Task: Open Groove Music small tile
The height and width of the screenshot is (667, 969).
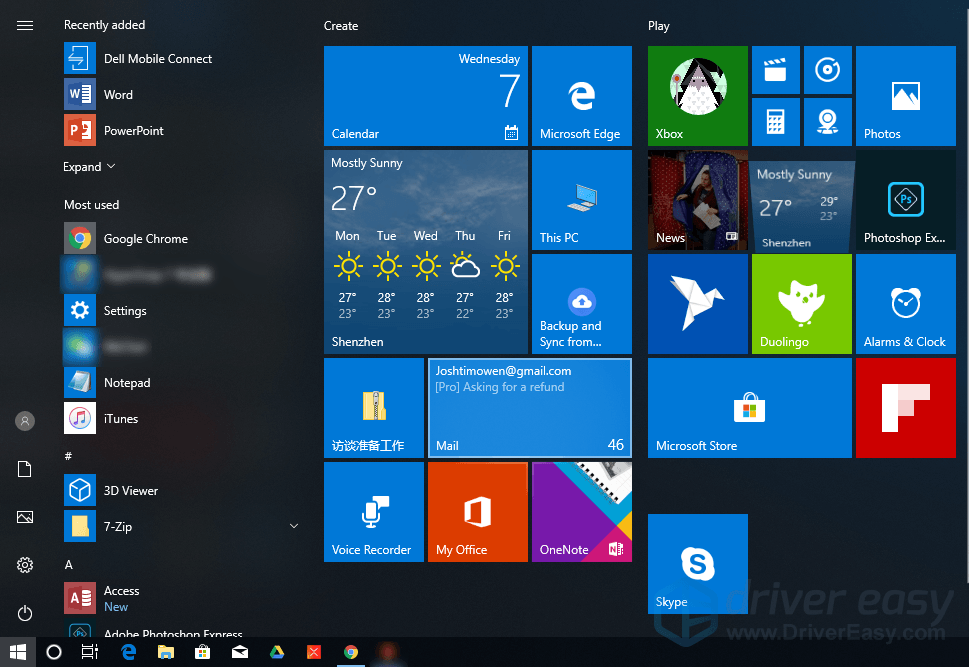Action: 827,70
